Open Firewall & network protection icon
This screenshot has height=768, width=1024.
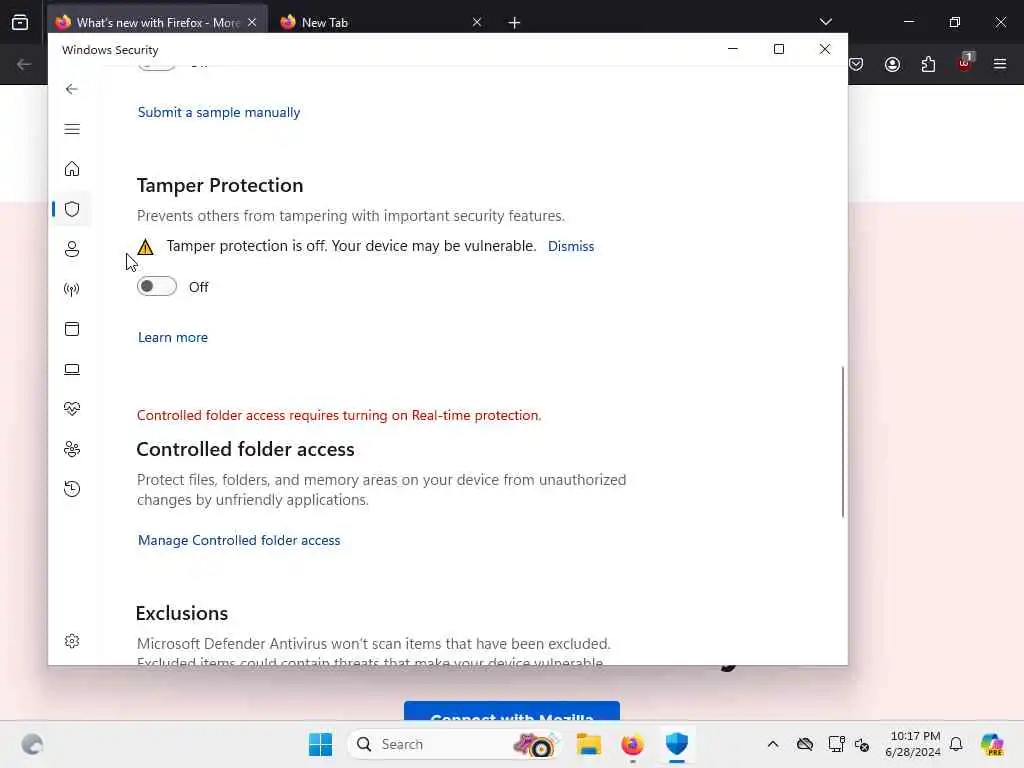coord(72,289)
